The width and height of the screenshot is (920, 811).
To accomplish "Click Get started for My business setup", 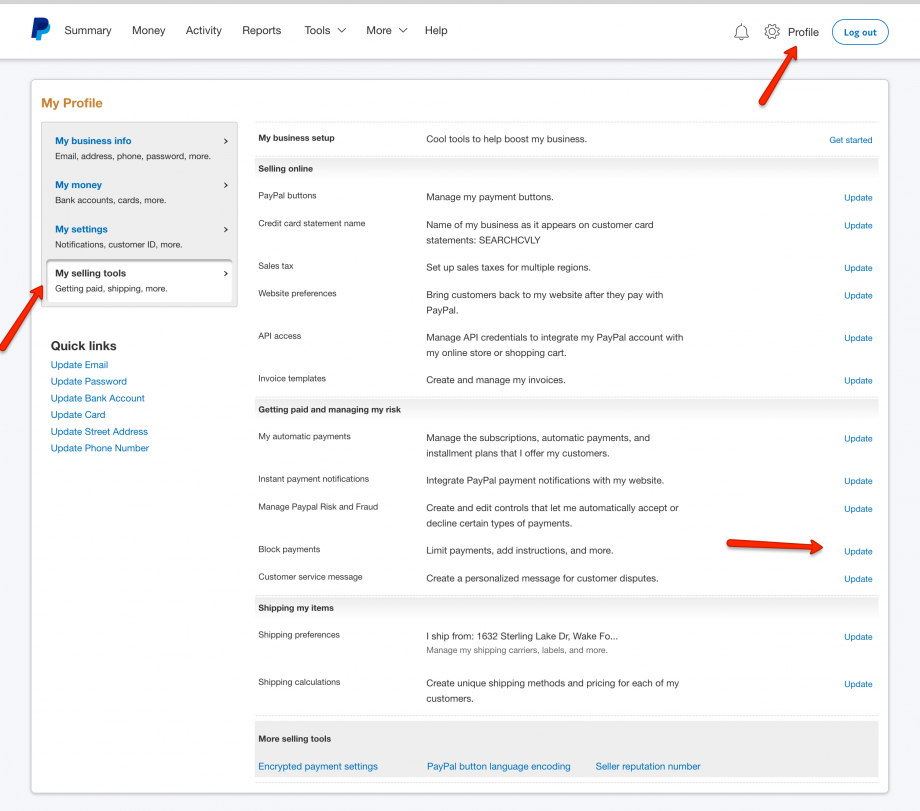I will click(x=850, y=140).
